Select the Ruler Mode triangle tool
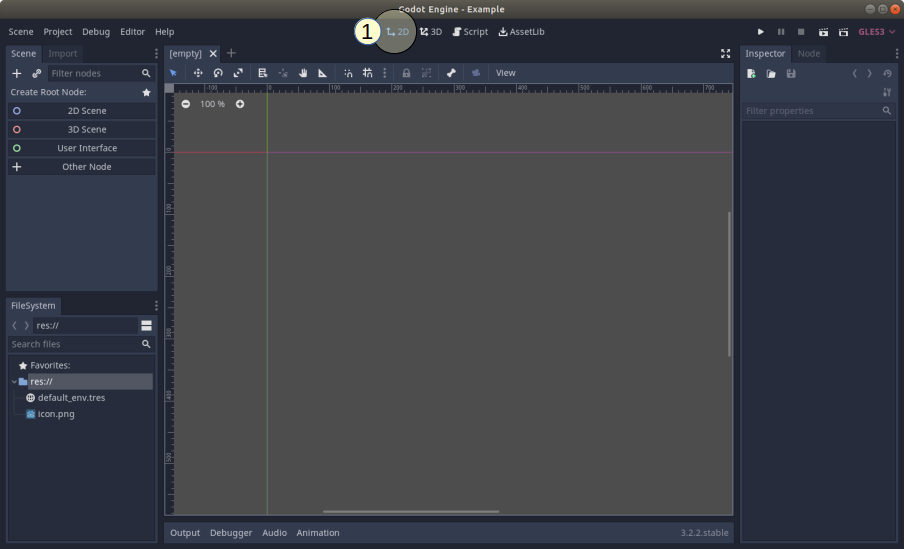Viewport: 910px width, 549px height. [323, 73]
